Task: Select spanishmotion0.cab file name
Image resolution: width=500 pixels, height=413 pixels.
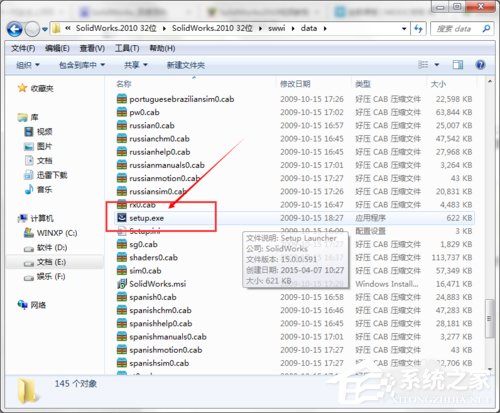Action: 166,350
